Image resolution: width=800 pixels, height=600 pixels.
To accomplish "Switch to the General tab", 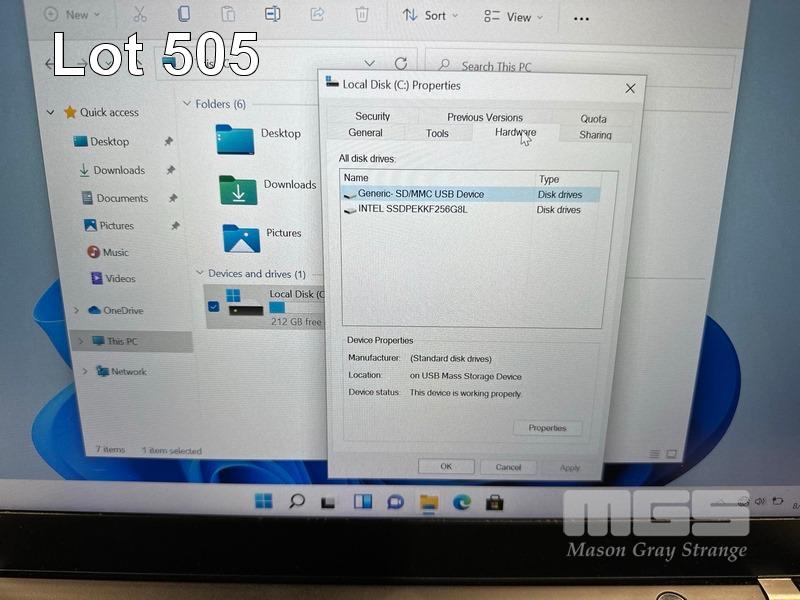I will click(365, 133).
